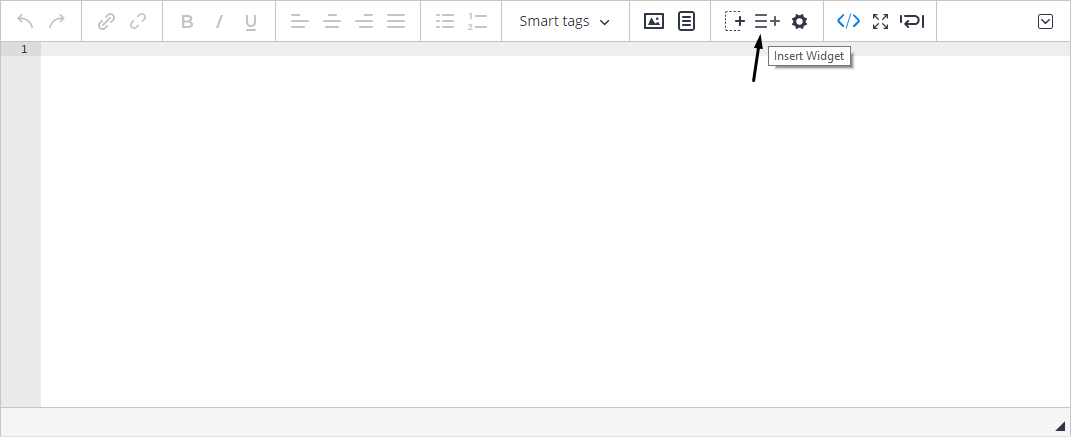The width and height of the screenshot is (1071, 437).
Task: Insert a numbered list
Action: [x=477, y=21]
